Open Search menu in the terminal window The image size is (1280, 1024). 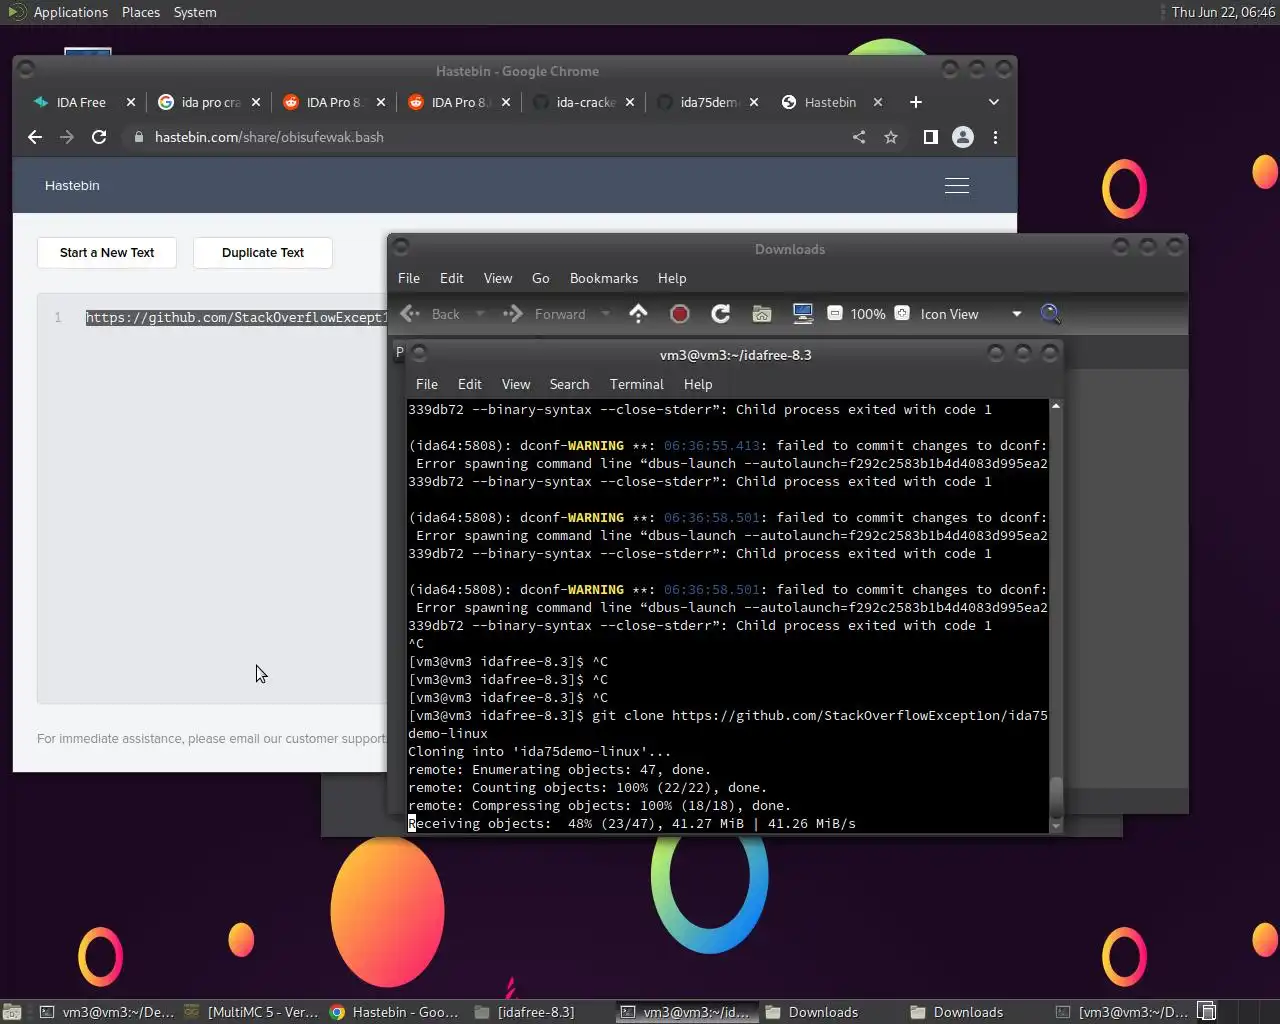click(x=569, y=384)
